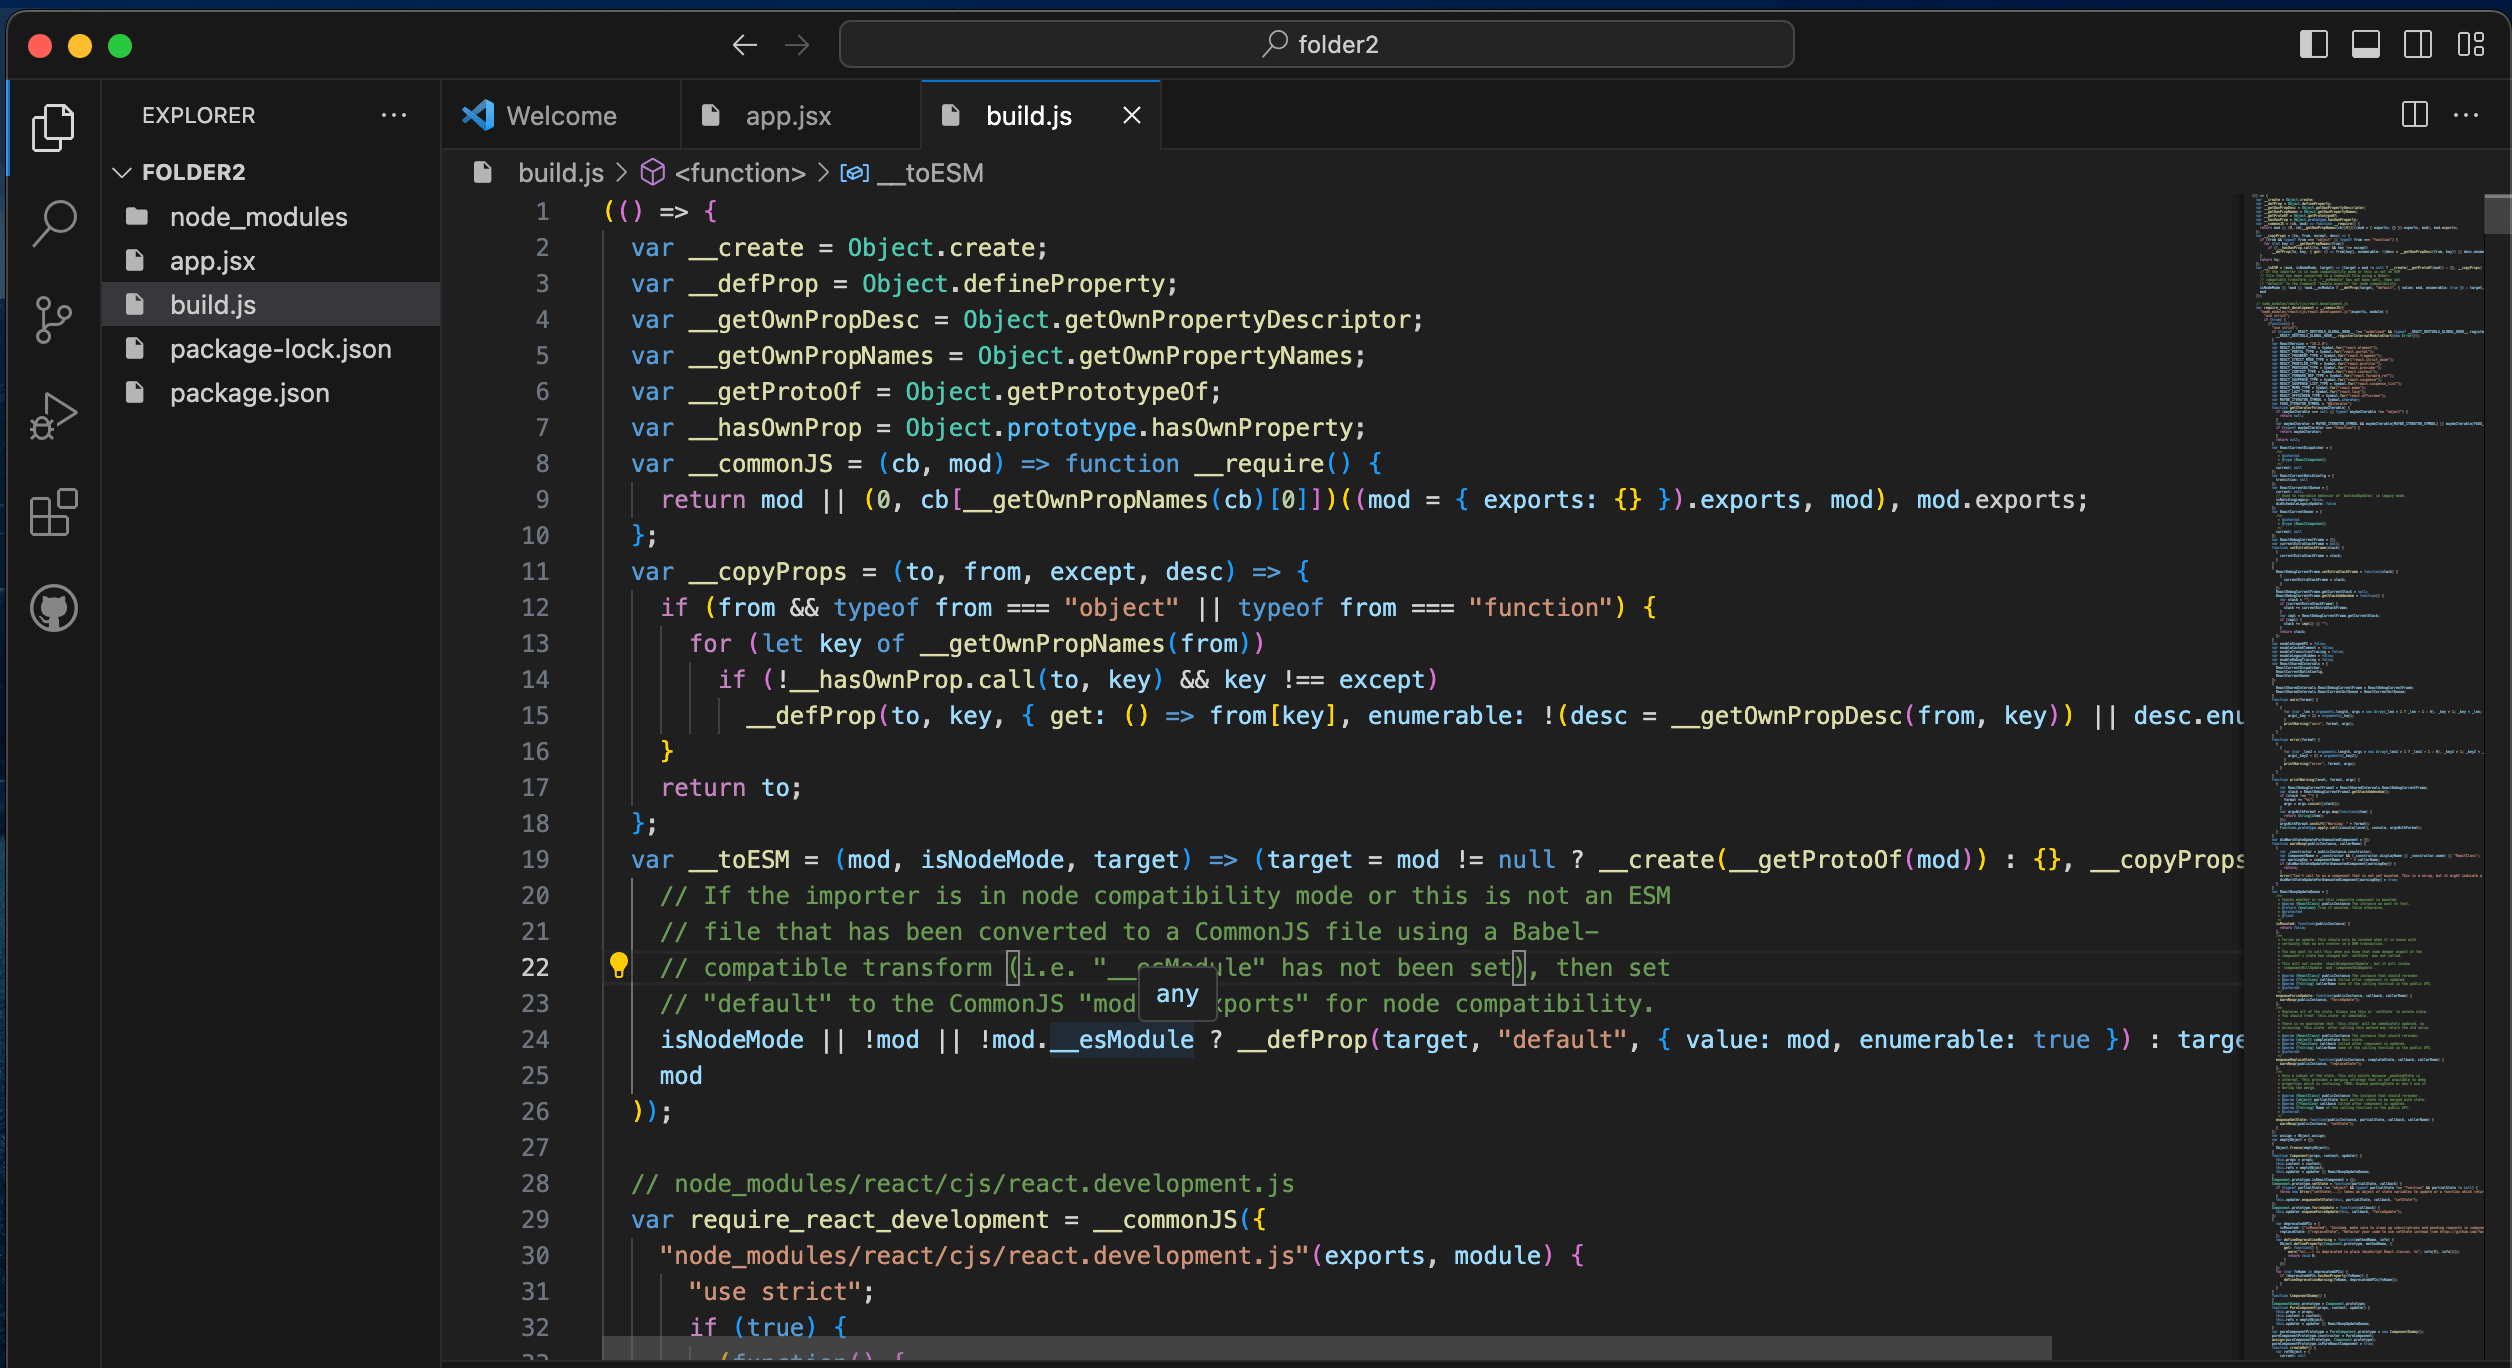Click __getProtoOf declaration on line 6
Image resolution: width=2512 pixels, height=1368 pixels.
pyautogui.click(x=775, y=391)
